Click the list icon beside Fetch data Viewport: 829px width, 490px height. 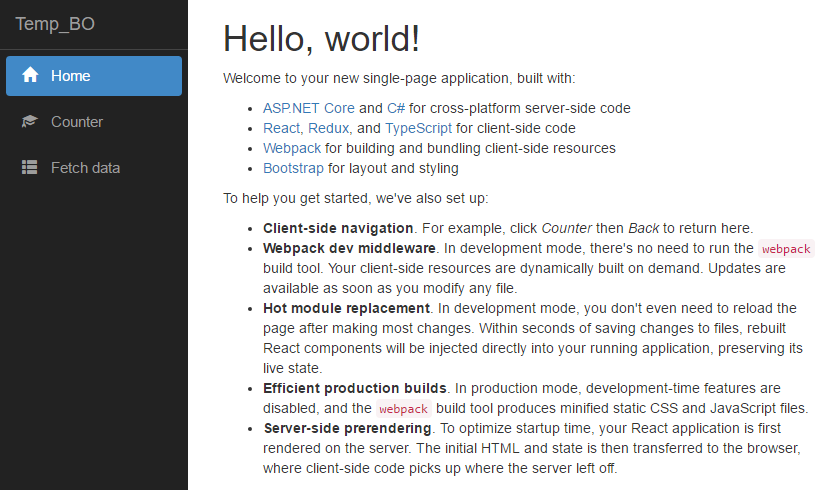point(30,168)
